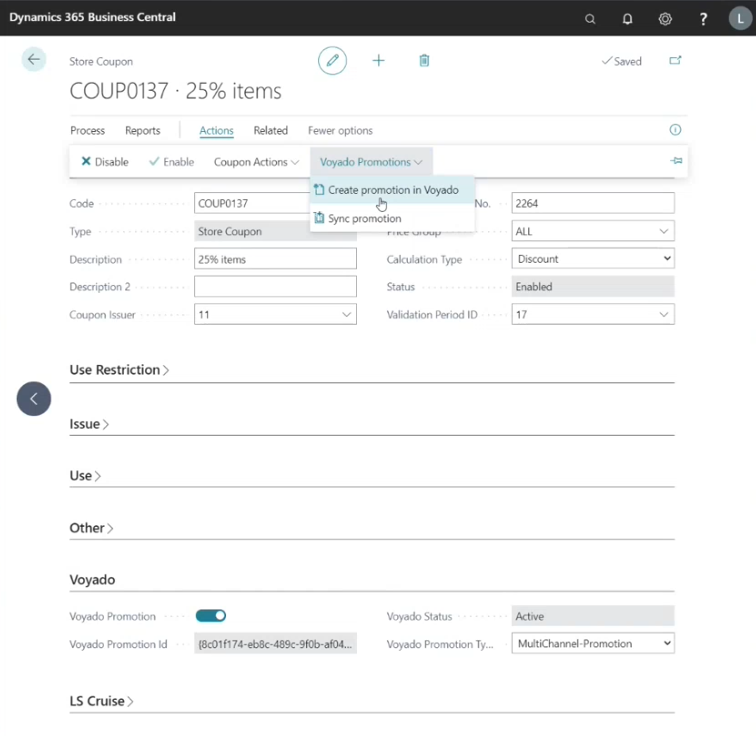Expand the Issue section
756x736 pixels.
click(x=89, y=424)
